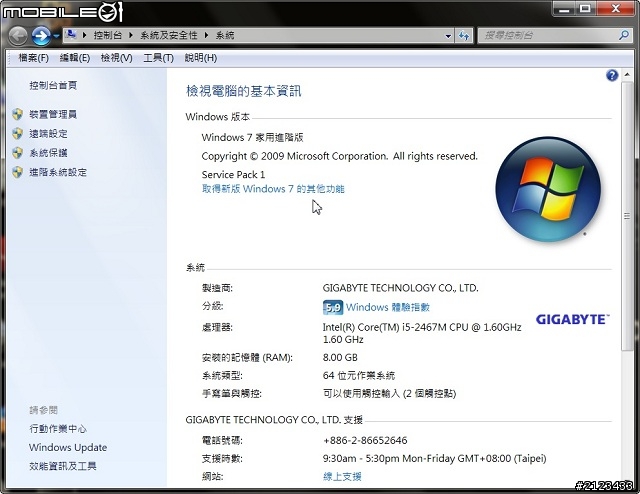640x494 pixels.
Task: Select 控制台 in the address breadcrumb
Action: click(107, 36)
